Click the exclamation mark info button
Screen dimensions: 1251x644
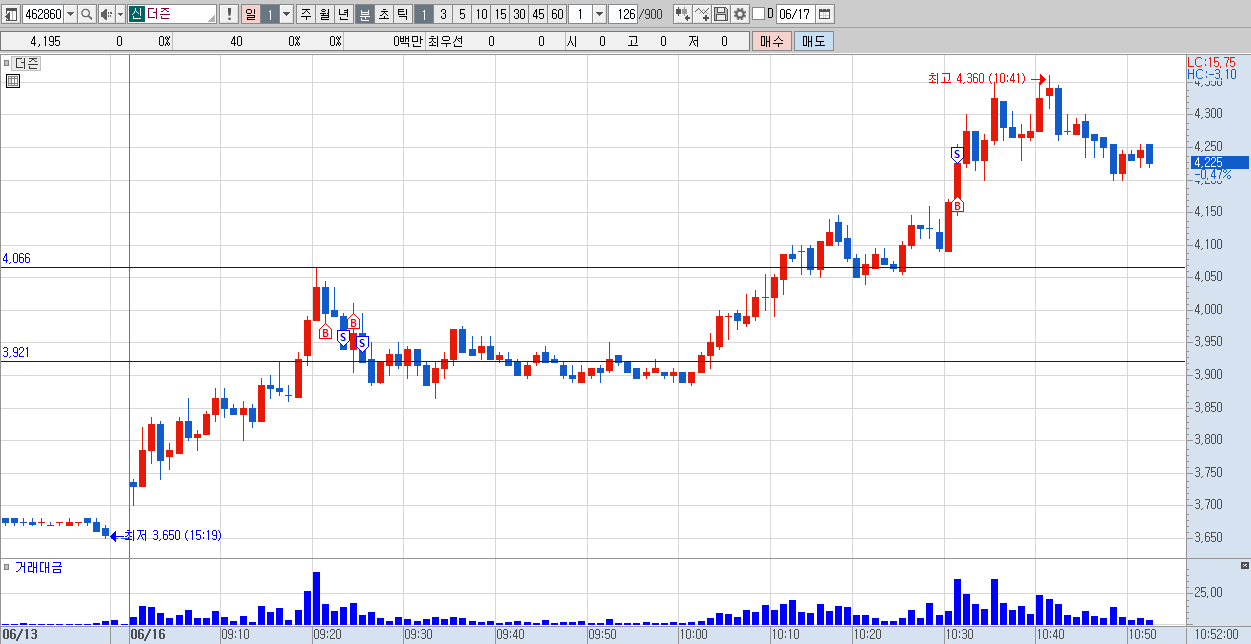(x=229, y=14)
